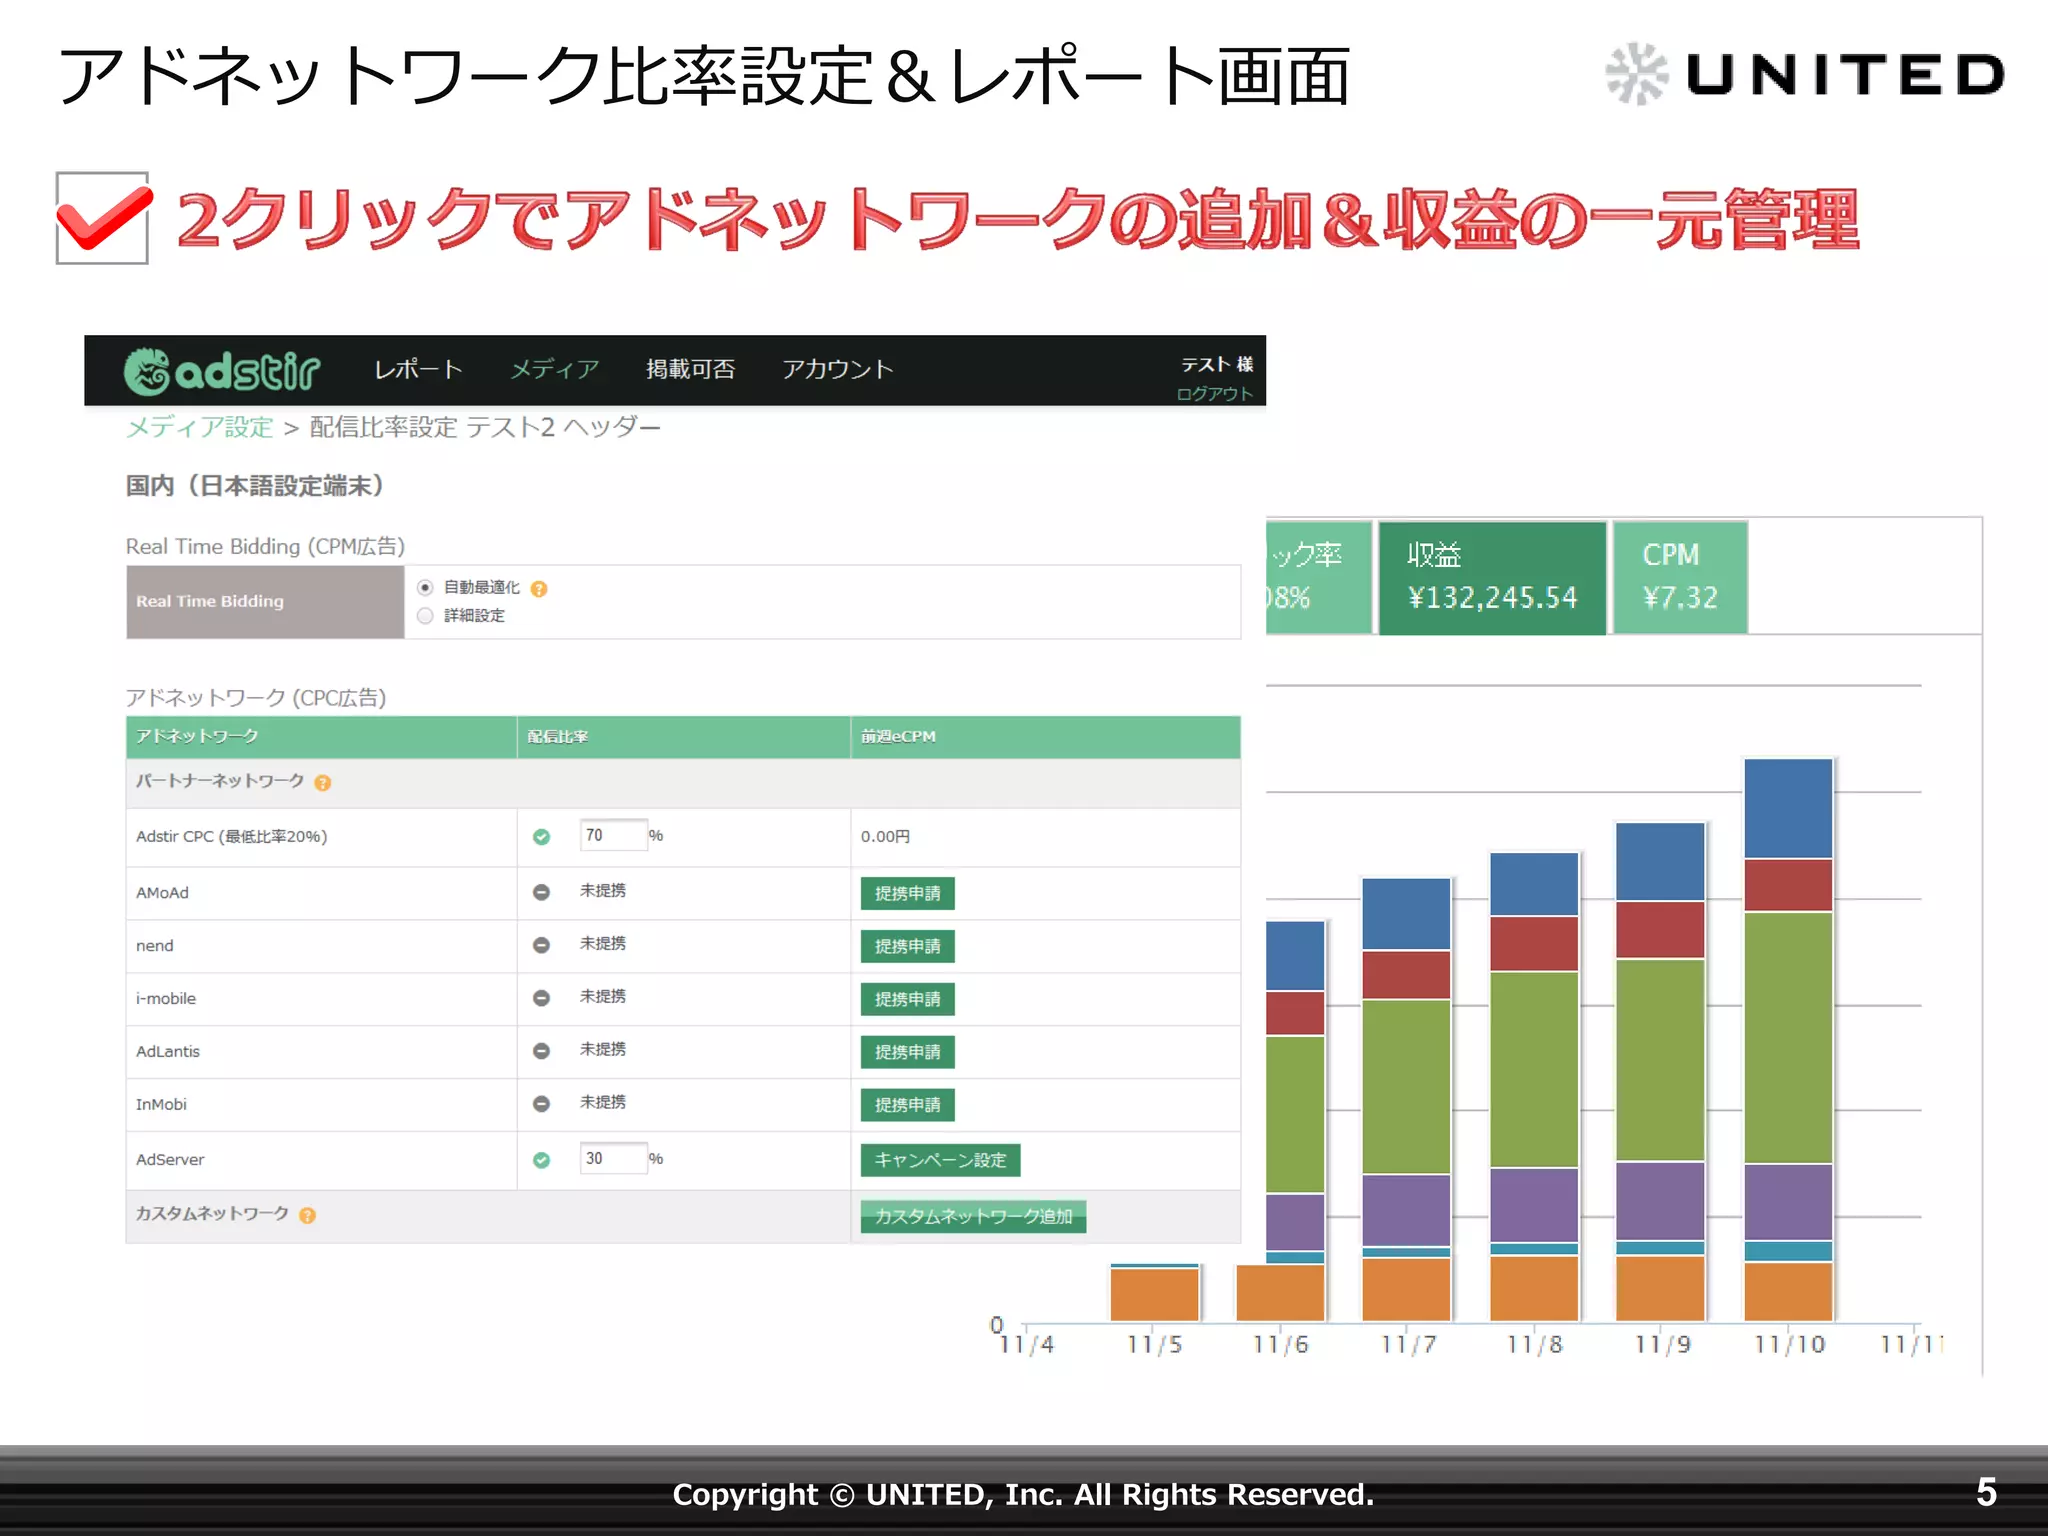
Task: Click 提携申請 button for InMobi
Action: click(x=907, y=1105)
